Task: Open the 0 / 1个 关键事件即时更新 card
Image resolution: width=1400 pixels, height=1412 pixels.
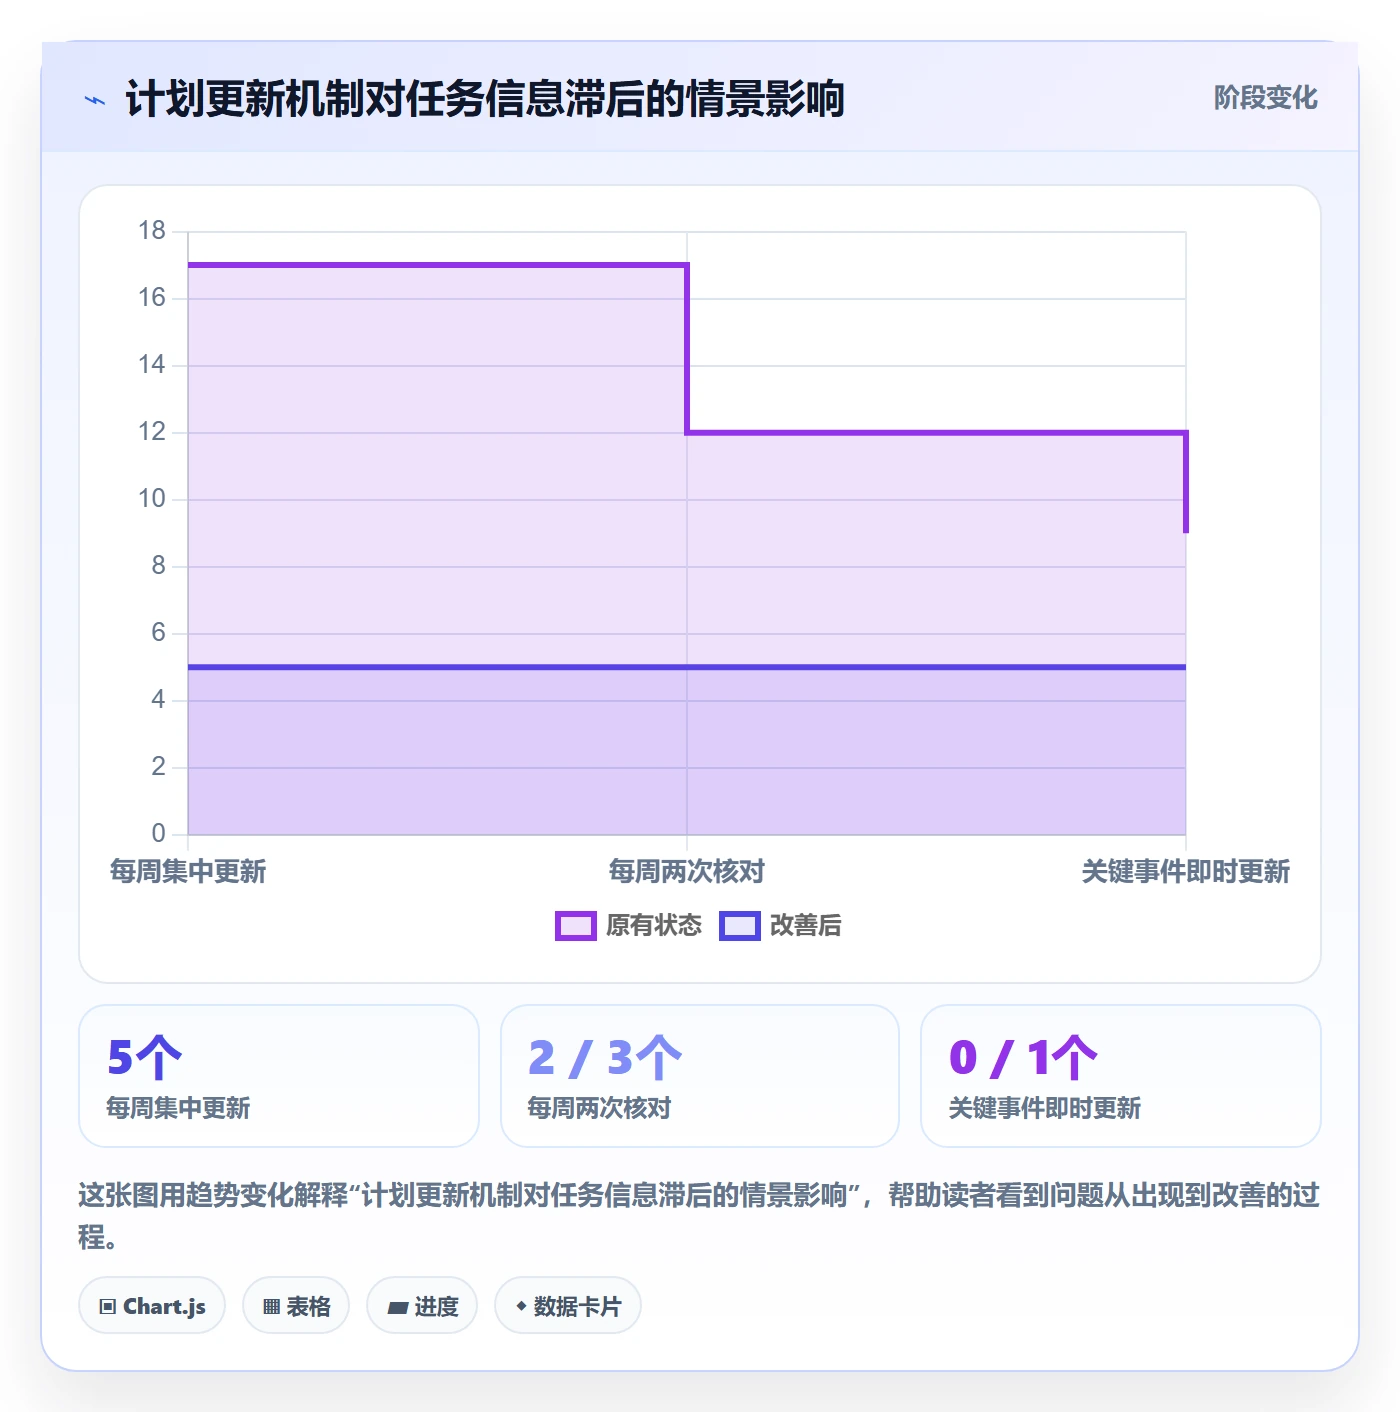Action: [1121, 1076]
